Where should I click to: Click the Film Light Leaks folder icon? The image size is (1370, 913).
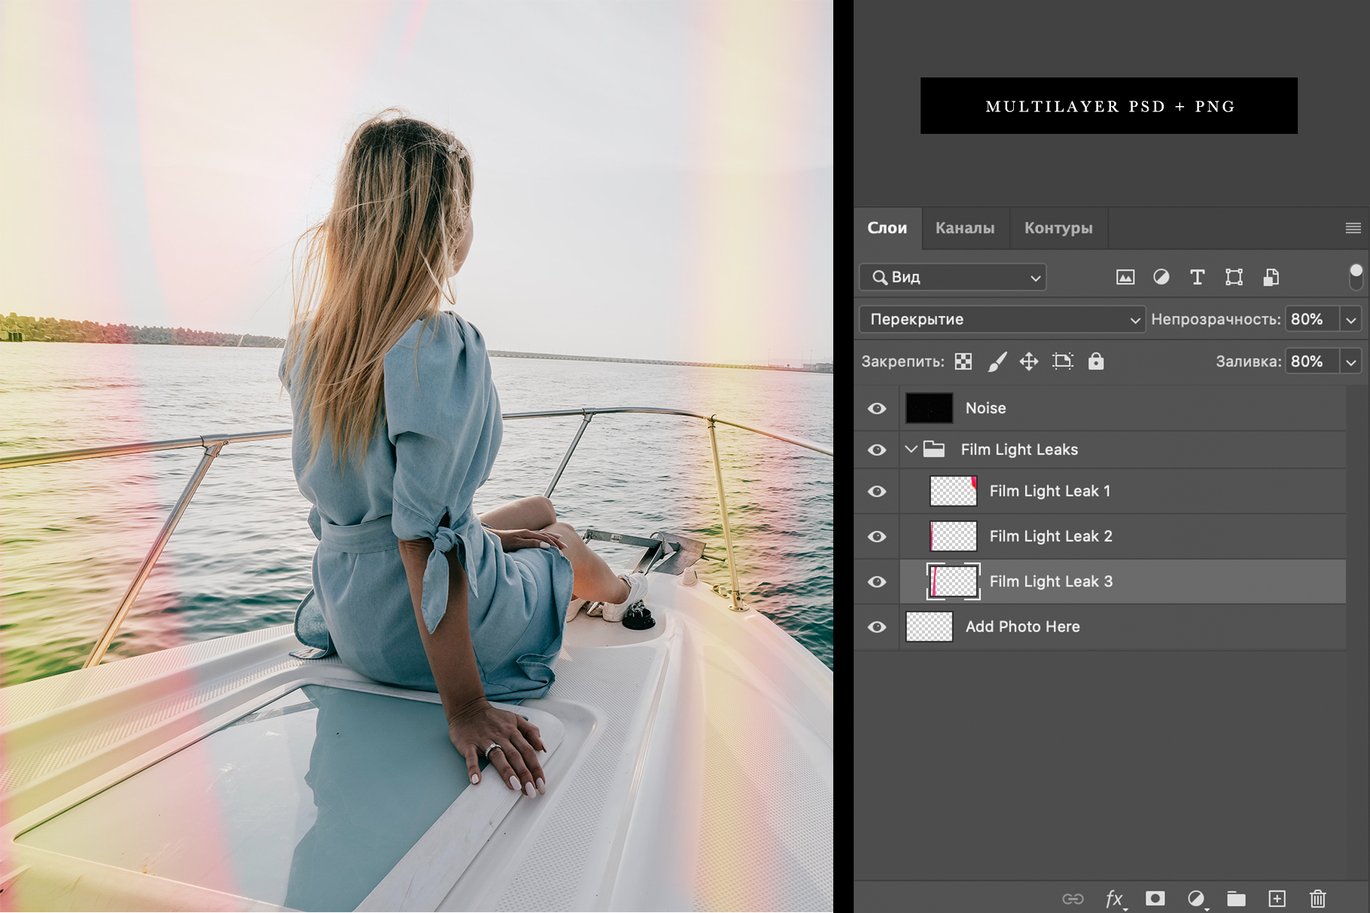pyautogui.click(x=934, y=449)
